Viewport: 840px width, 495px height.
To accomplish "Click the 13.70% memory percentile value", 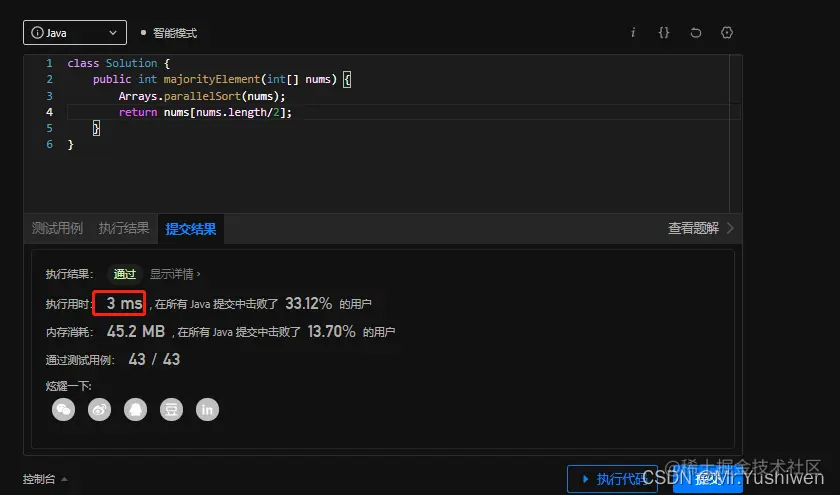I will 331,331.
